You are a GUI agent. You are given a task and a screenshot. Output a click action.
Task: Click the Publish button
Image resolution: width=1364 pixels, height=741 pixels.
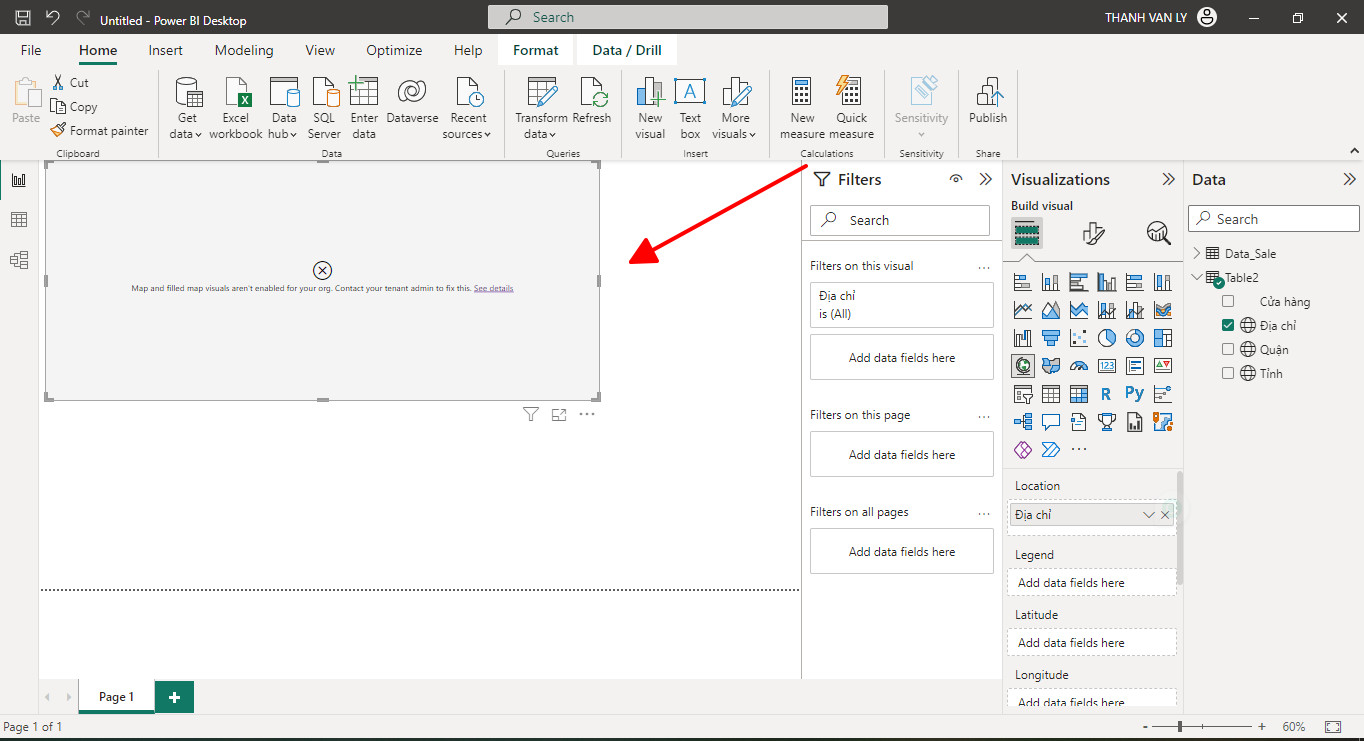tap(988, 101)
